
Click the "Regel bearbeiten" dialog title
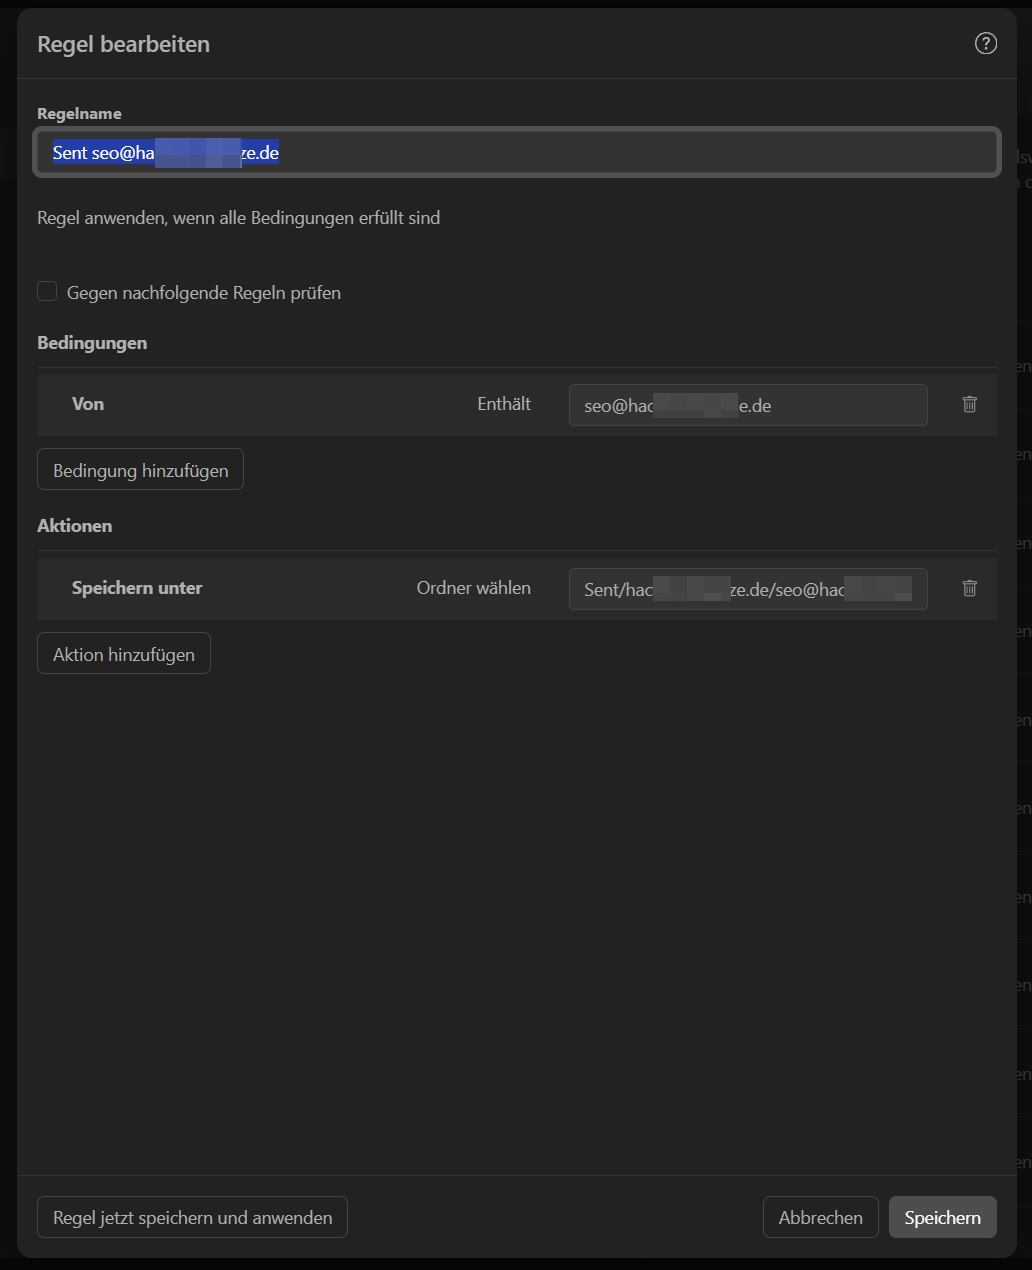point(123,44)
